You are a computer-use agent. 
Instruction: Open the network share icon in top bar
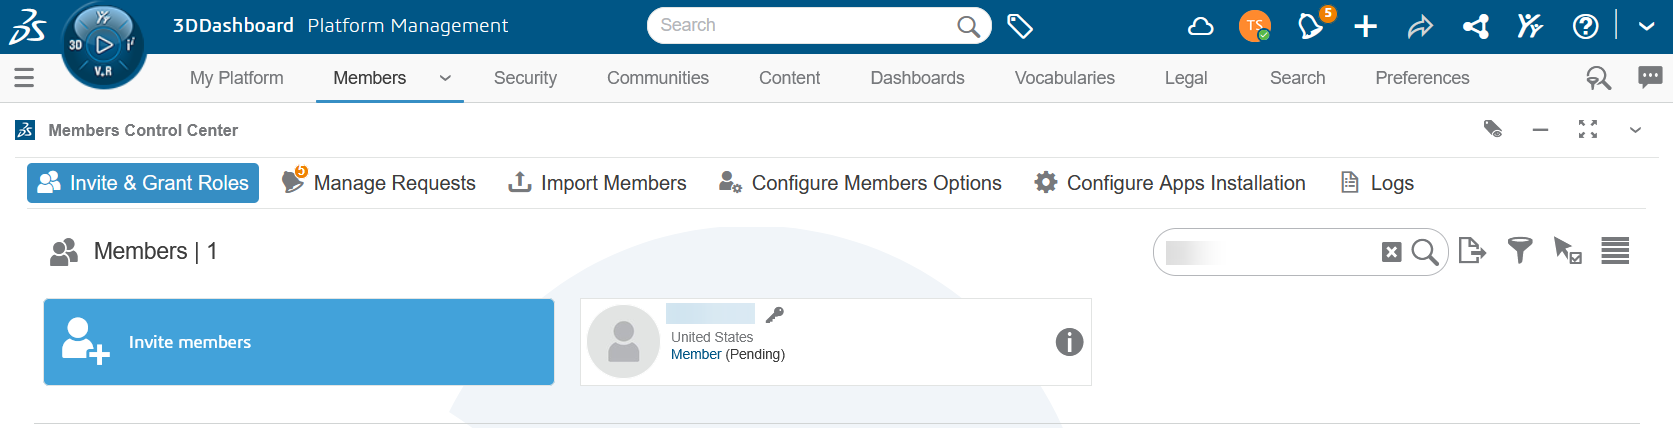tap(1476, 26)
